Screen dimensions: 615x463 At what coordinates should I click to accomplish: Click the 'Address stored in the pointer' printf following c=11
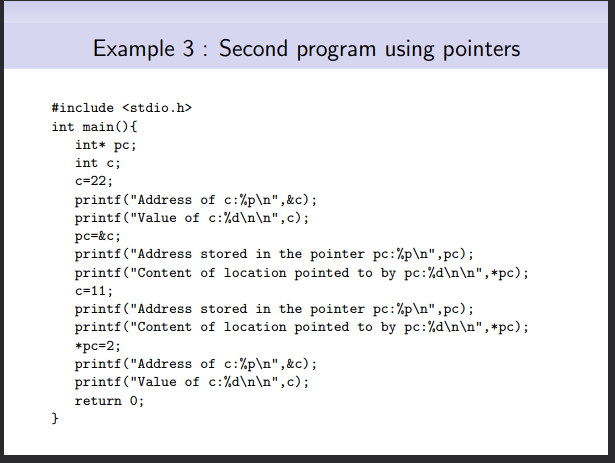pyautogui.click(x=274, y=309)
